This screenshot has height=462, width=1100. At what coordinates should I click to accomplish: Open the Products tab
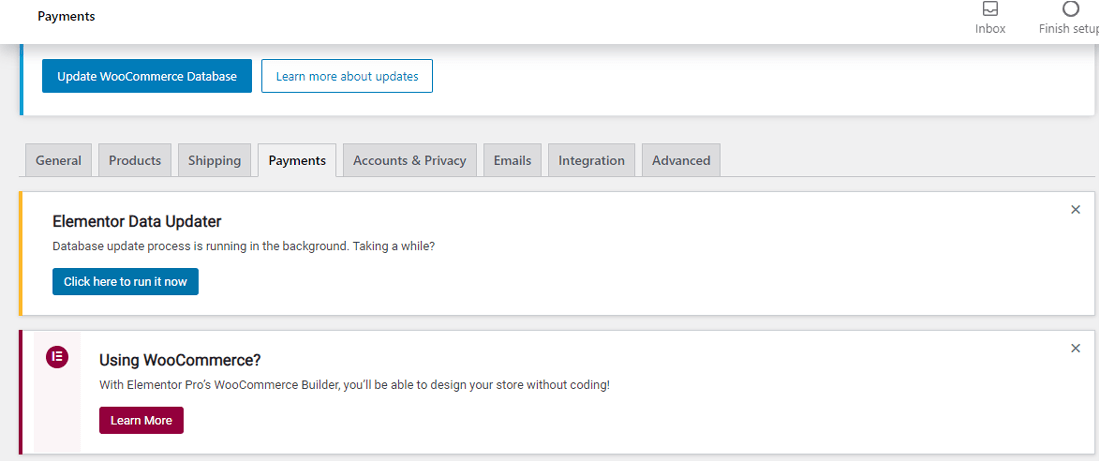click(x=135, y=161)
